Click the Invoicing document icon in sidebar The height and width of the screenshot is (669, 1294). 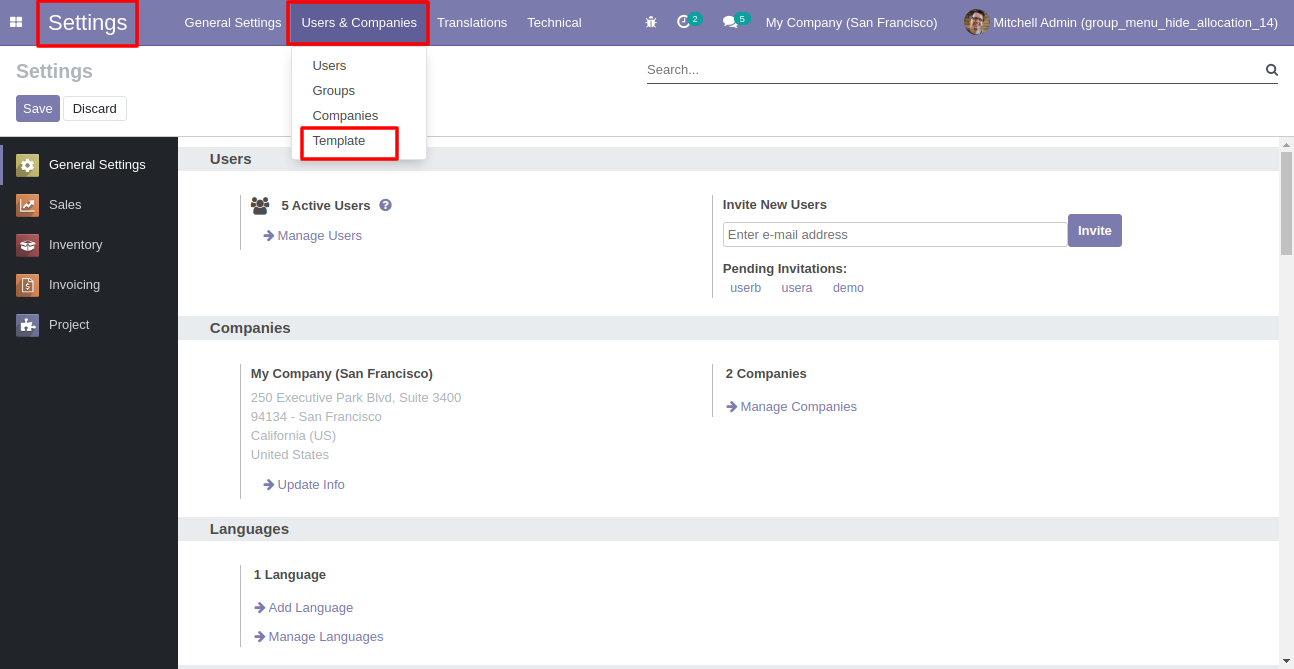28,285
